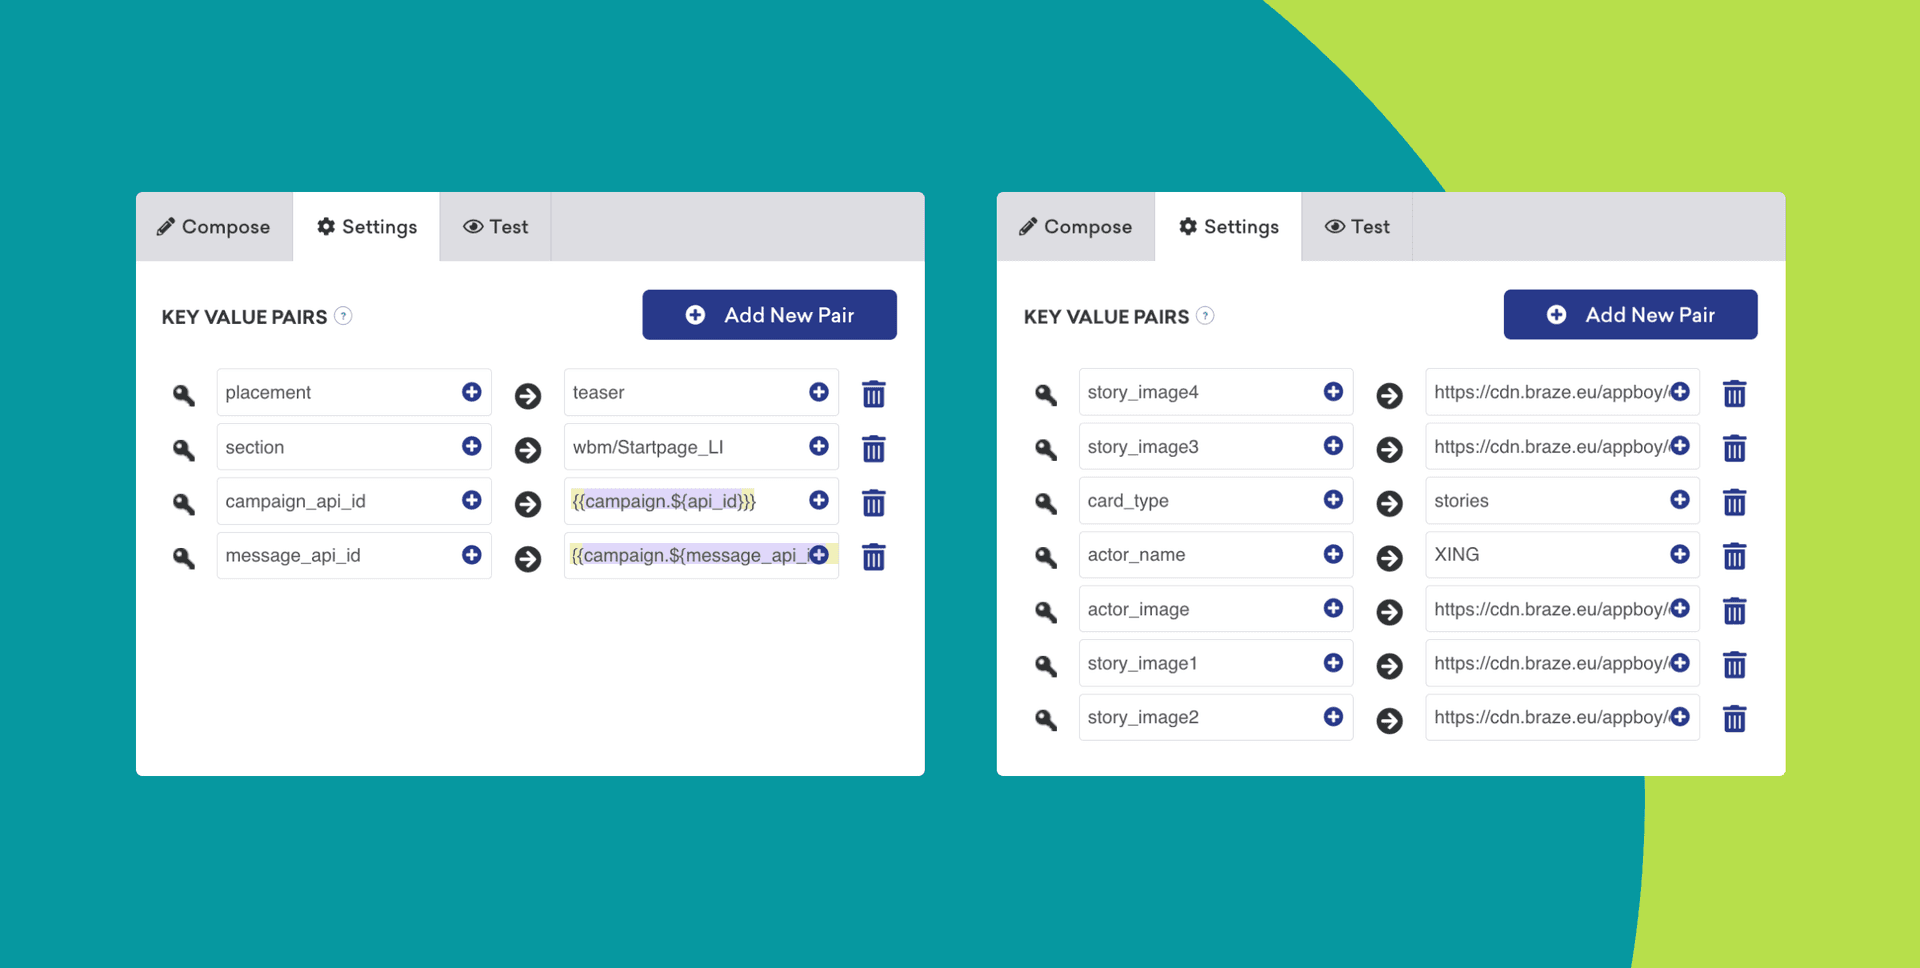This screenshot has width=1920, height=968.
Task: Click plus icon in the teaser value field
Action: tap(818, 392)
